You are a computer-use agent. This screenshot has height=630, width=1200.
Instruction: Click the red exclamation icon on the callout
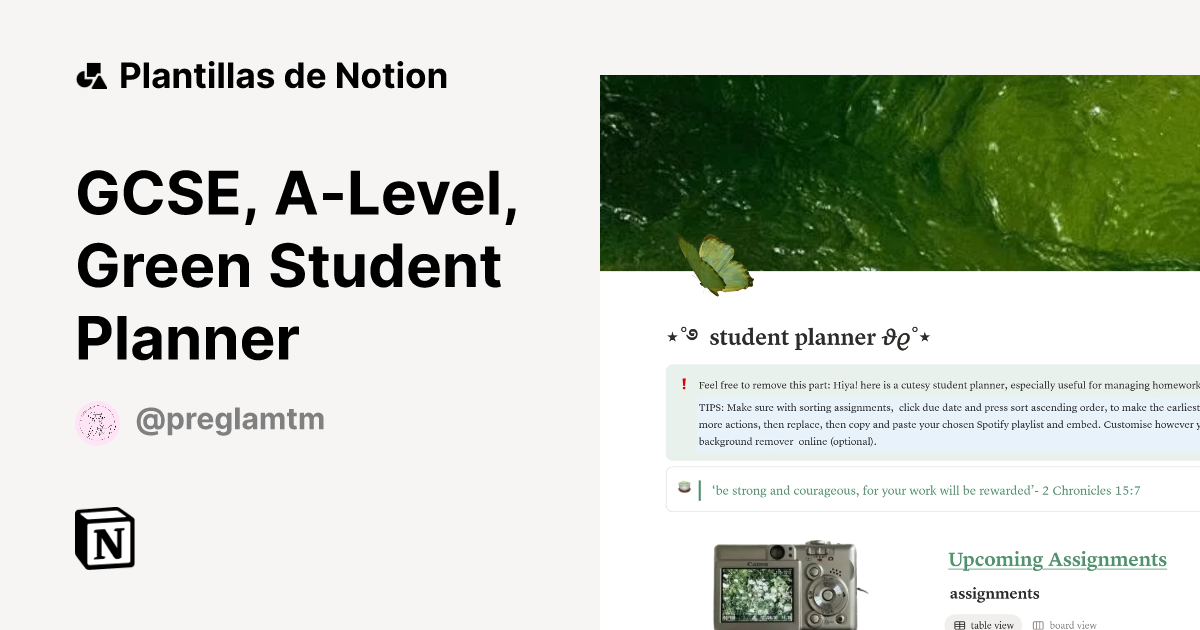pyautogui.click(x=684, y=383)
